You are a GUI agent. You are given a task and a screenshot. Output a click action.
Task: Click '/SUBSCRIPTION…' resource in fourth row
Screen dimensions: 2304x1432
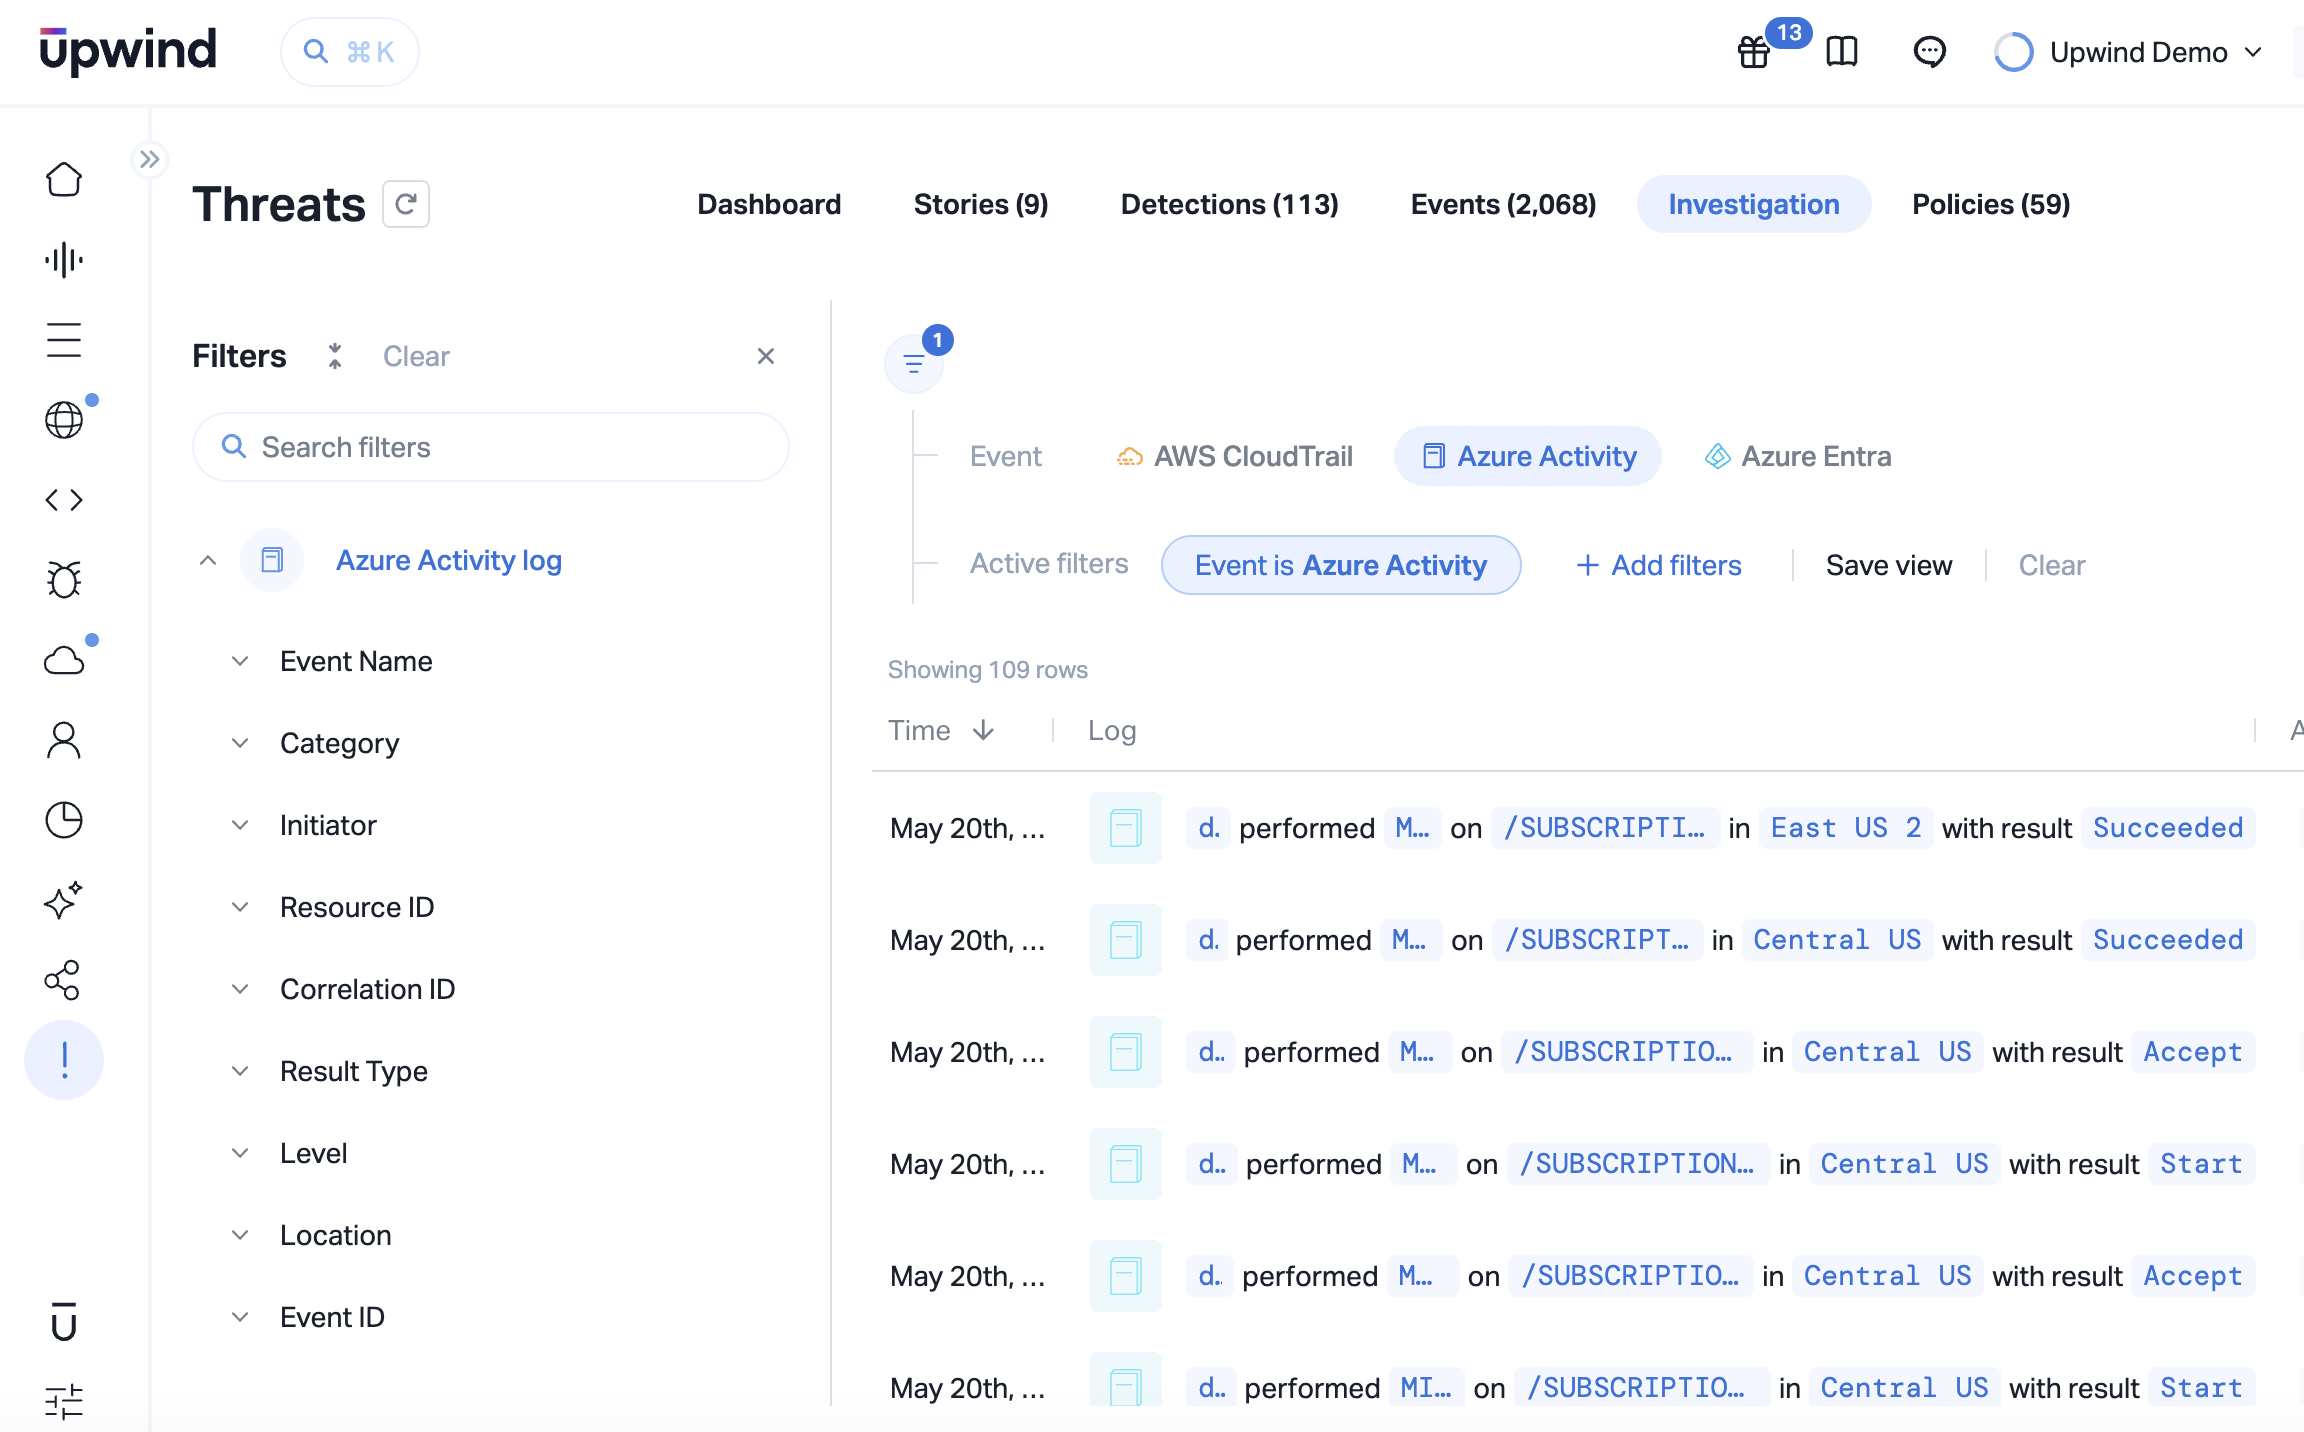[x=1637, y=1164]
